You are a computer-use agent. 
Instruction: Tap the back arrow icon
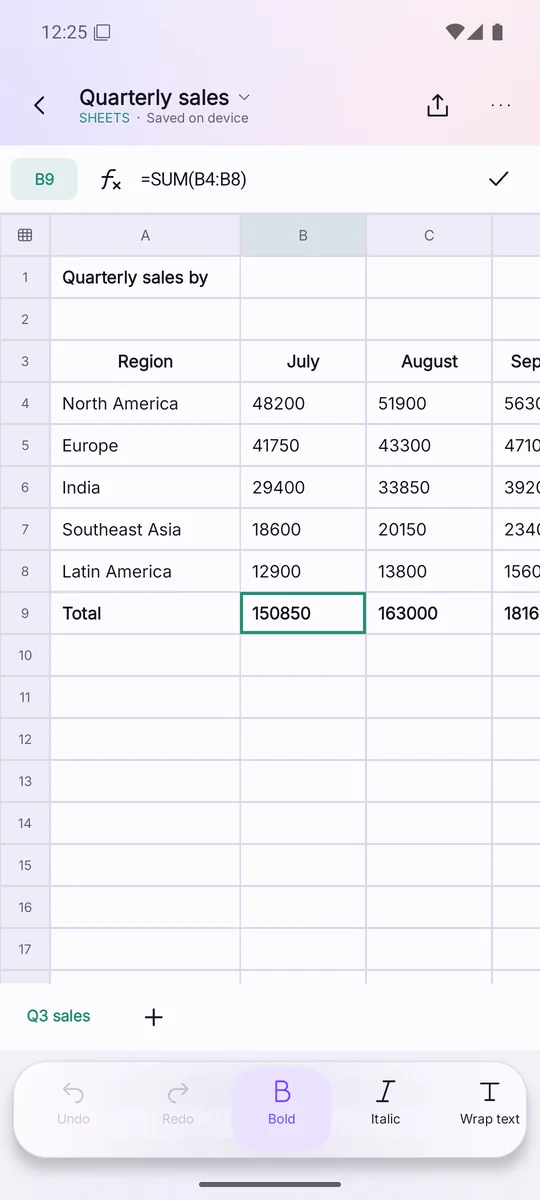[40, 105]
